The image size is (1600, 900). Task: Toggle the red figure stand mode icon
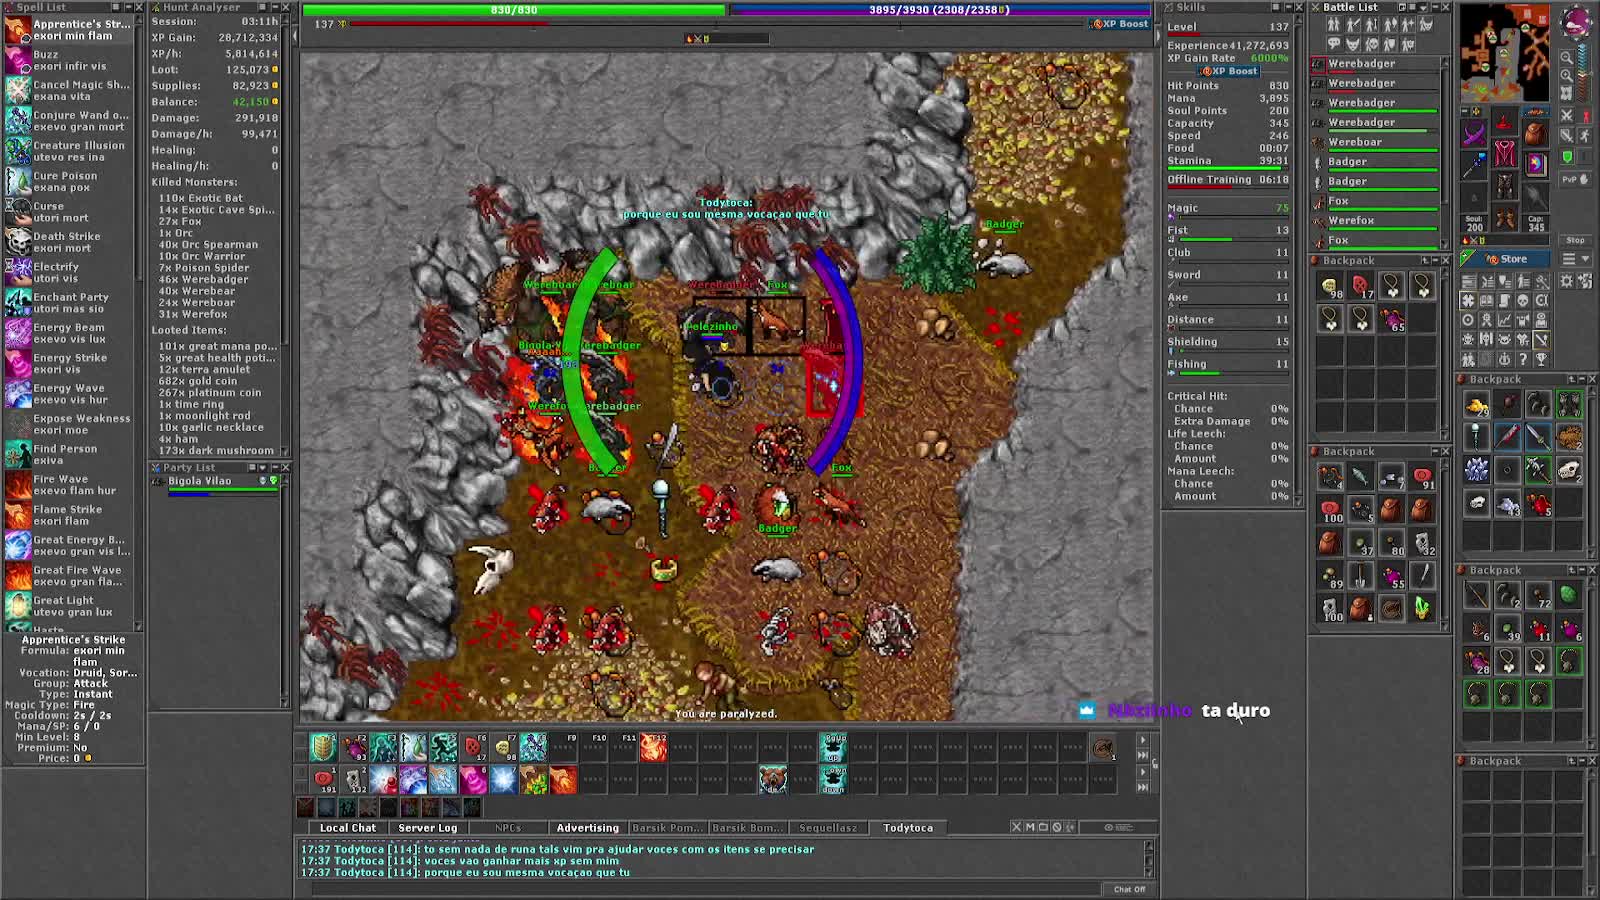click(1585, 115)
